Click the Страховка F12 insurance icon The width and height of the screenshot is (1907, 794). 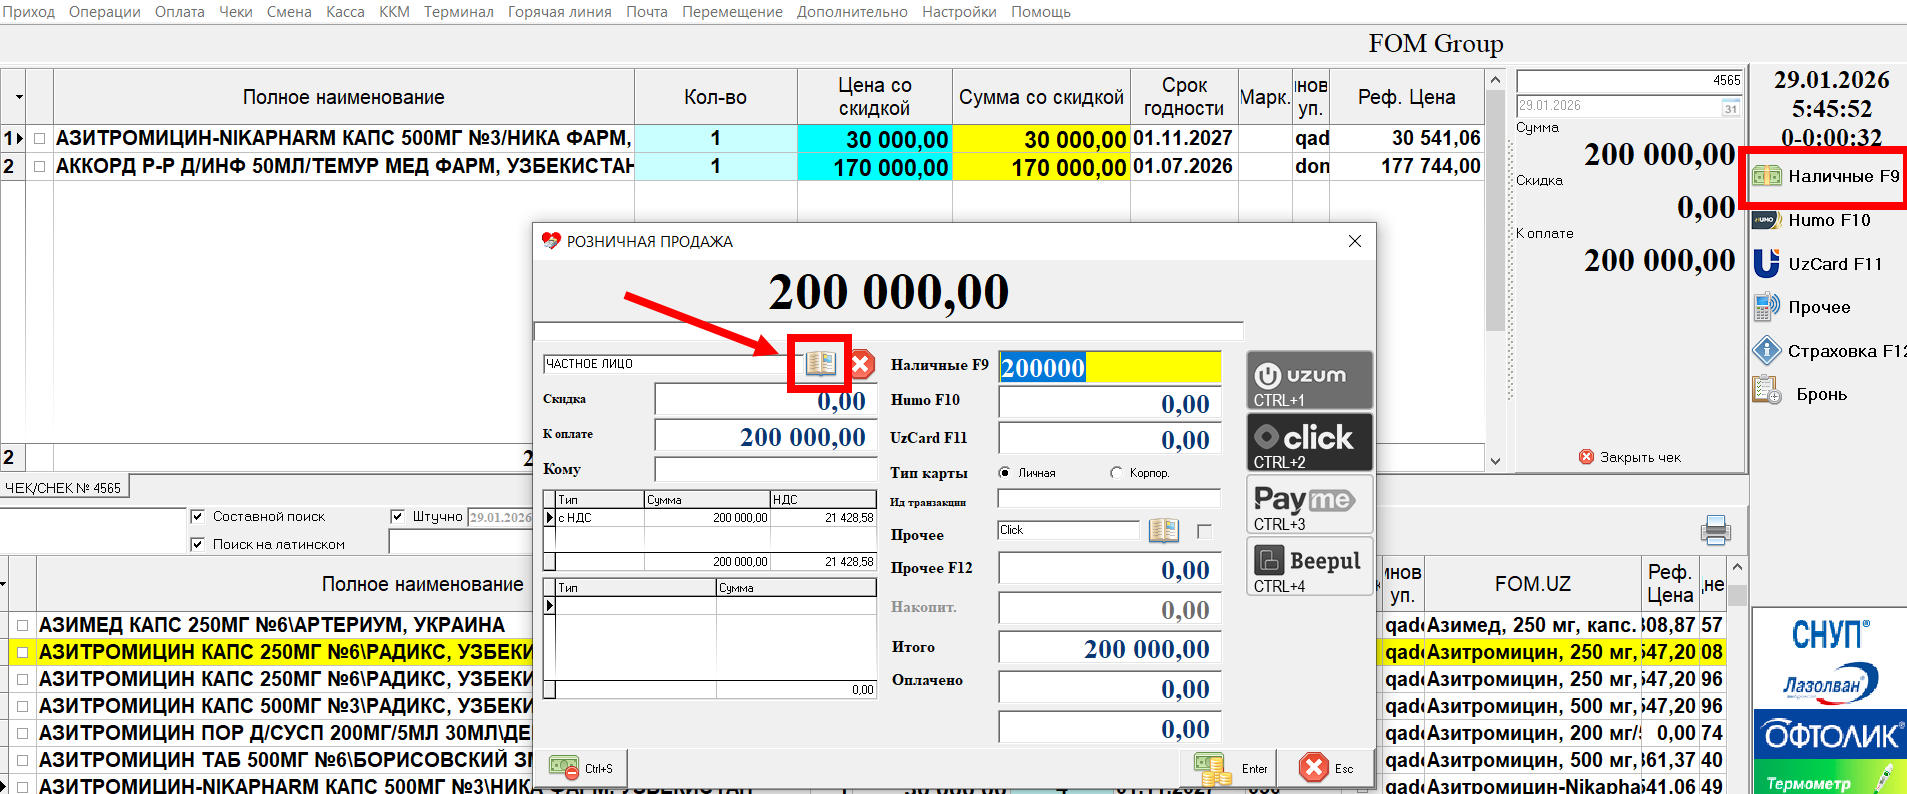pos(1767,351)
